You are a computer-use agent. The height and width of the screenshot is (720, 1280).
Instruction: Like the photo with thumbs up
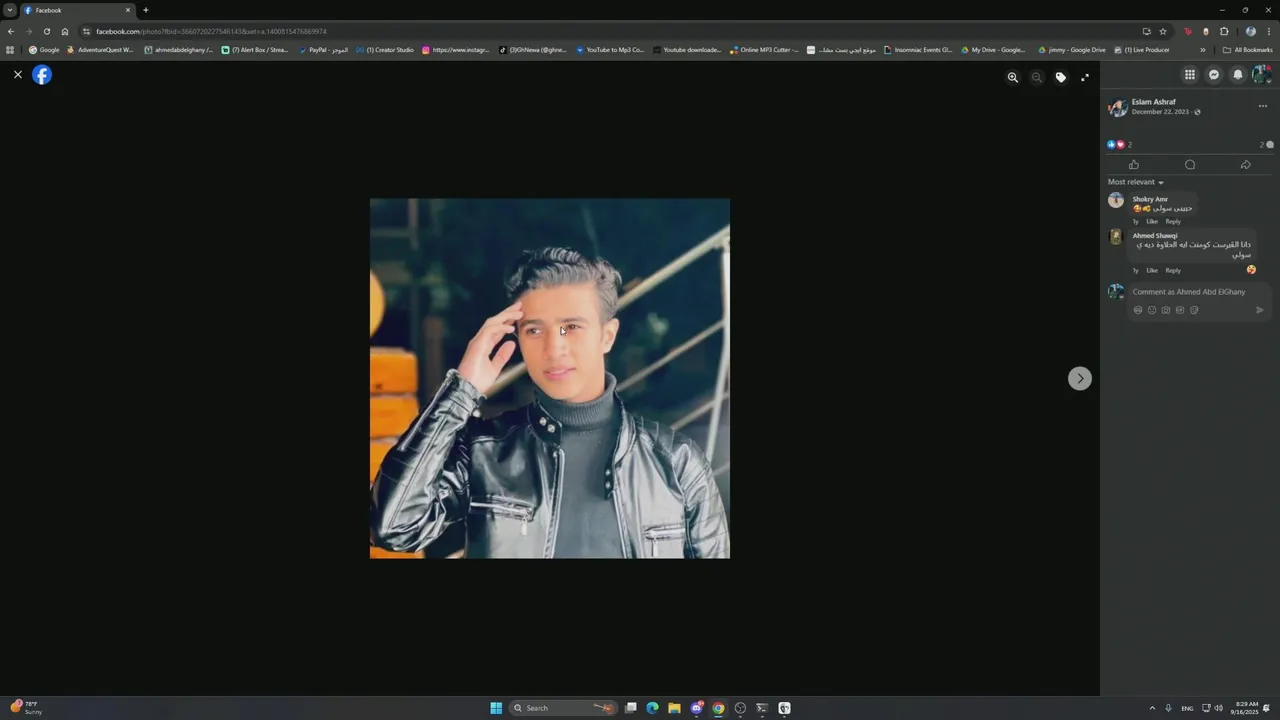click(1134, 165)
